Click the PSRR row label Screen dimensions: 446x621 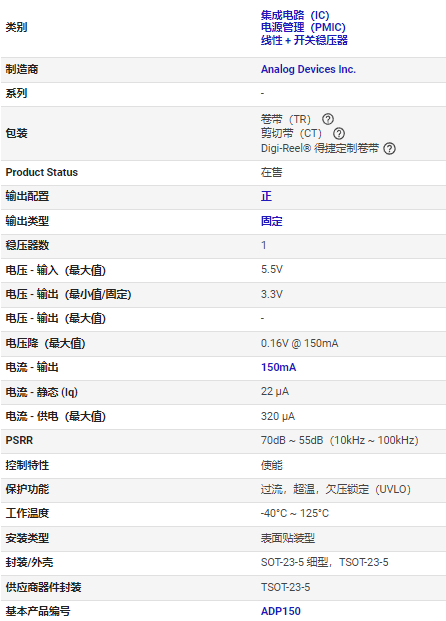19,440
